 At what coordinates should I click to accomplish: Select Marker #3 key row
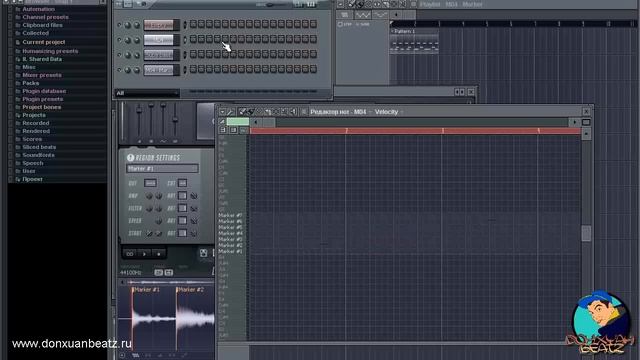tap(230, 240)
